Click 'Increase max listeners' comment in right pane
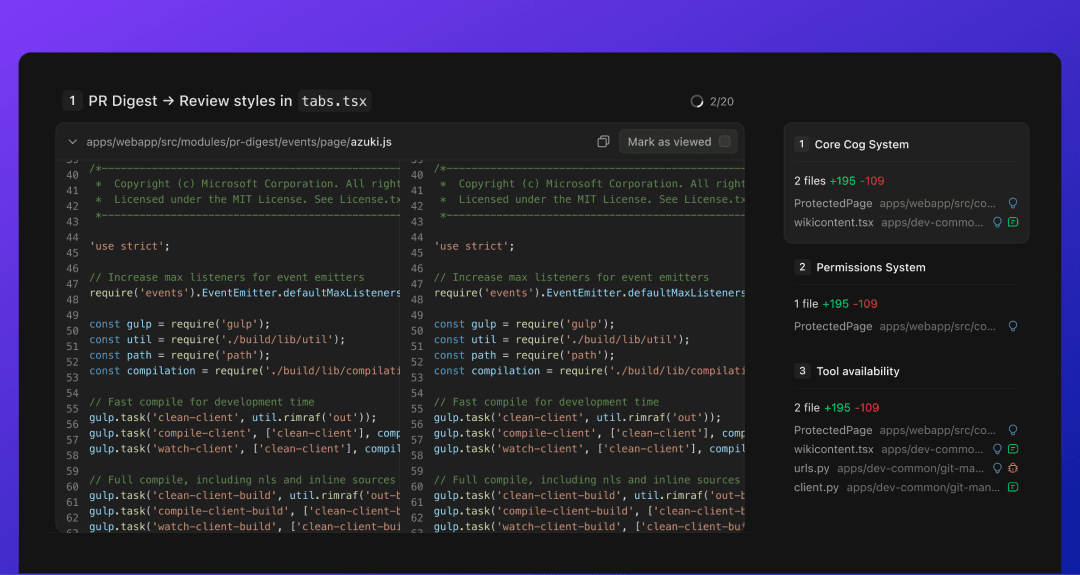The image size is (1080, 575). (571, 277)
